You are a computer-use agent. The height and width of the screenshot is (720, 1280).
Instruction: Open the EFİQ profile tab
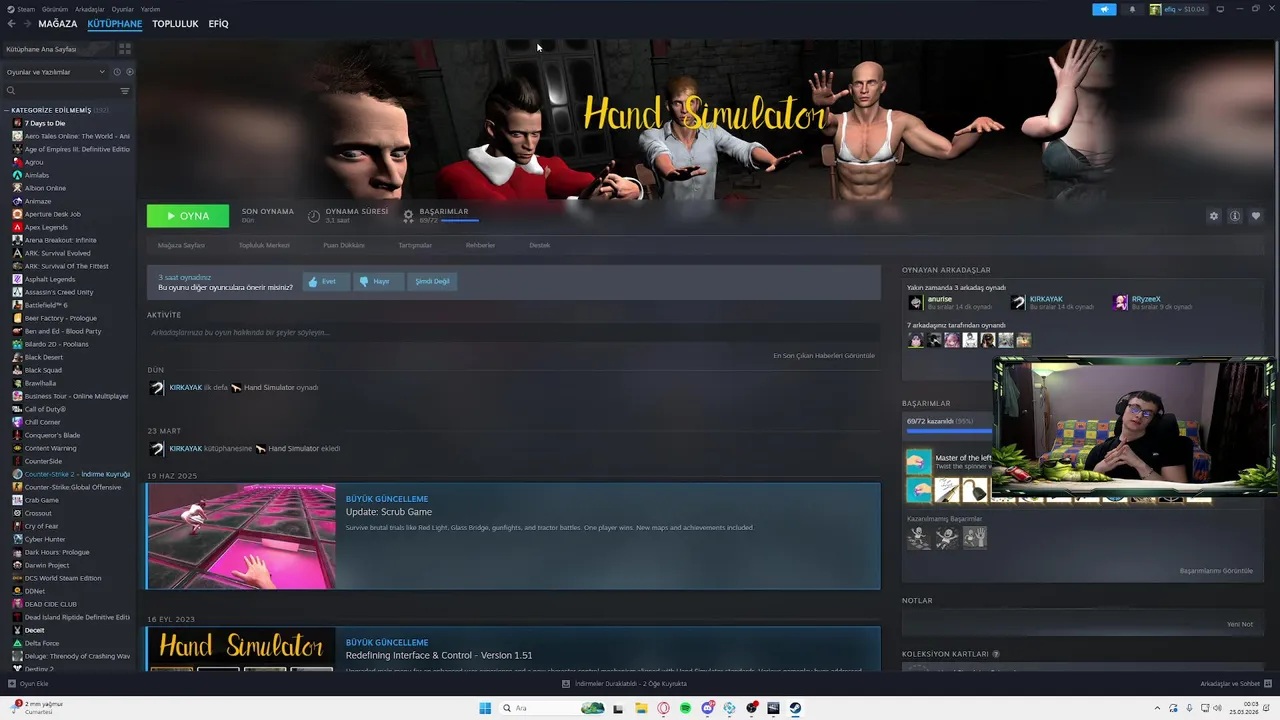[x=218, y=24]
